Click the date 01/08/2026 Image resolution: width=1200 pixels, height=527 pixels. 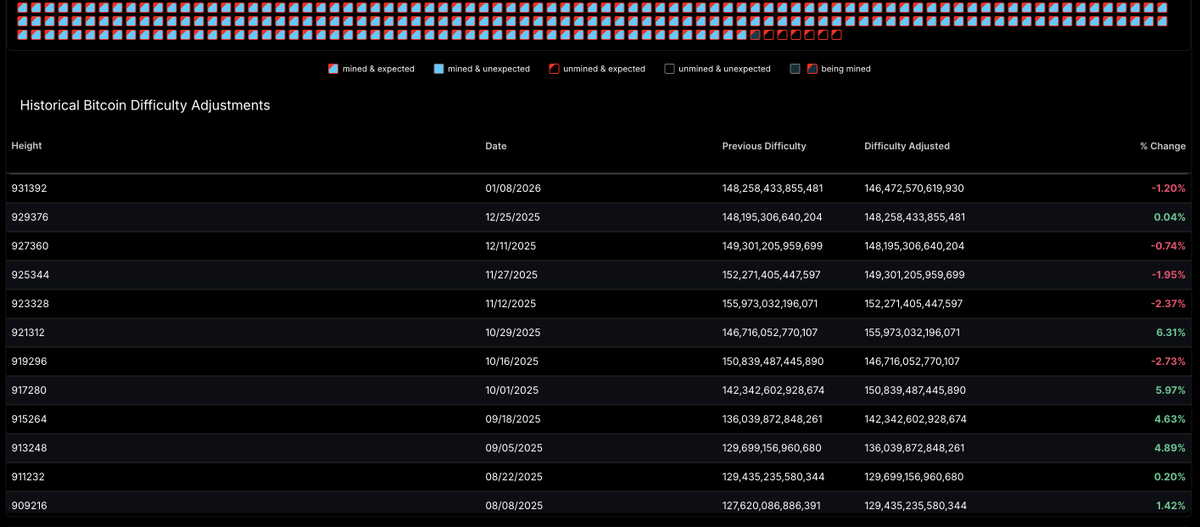tap(513, 188)
